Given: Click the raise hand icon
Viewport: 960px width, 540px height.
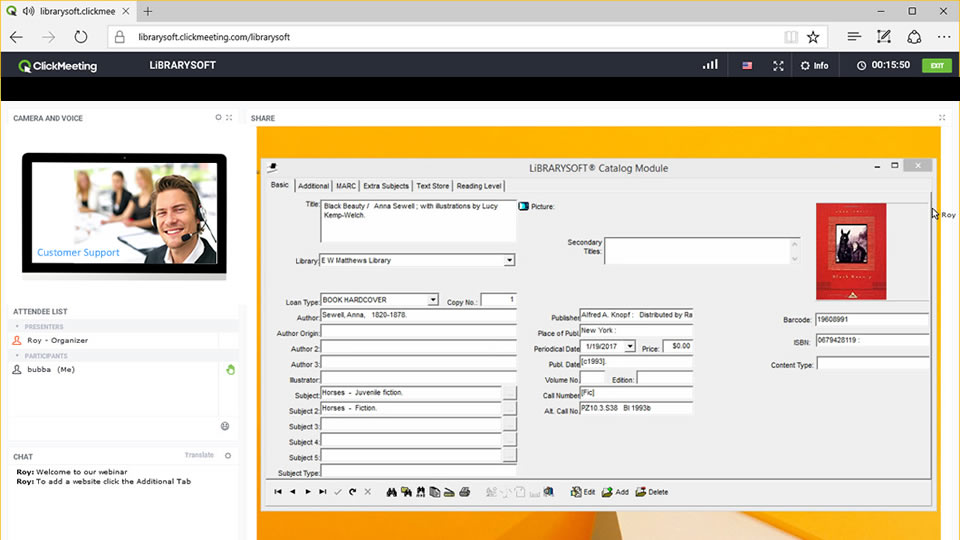Looking at the screenshot, I should [230, 370].
